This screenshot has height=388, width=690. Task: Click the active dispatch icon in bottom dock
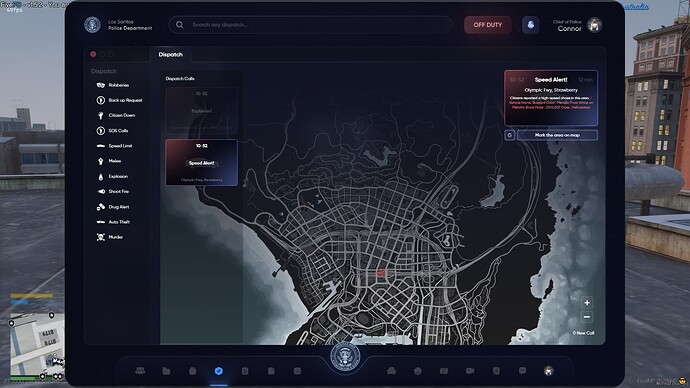(219, 371)
